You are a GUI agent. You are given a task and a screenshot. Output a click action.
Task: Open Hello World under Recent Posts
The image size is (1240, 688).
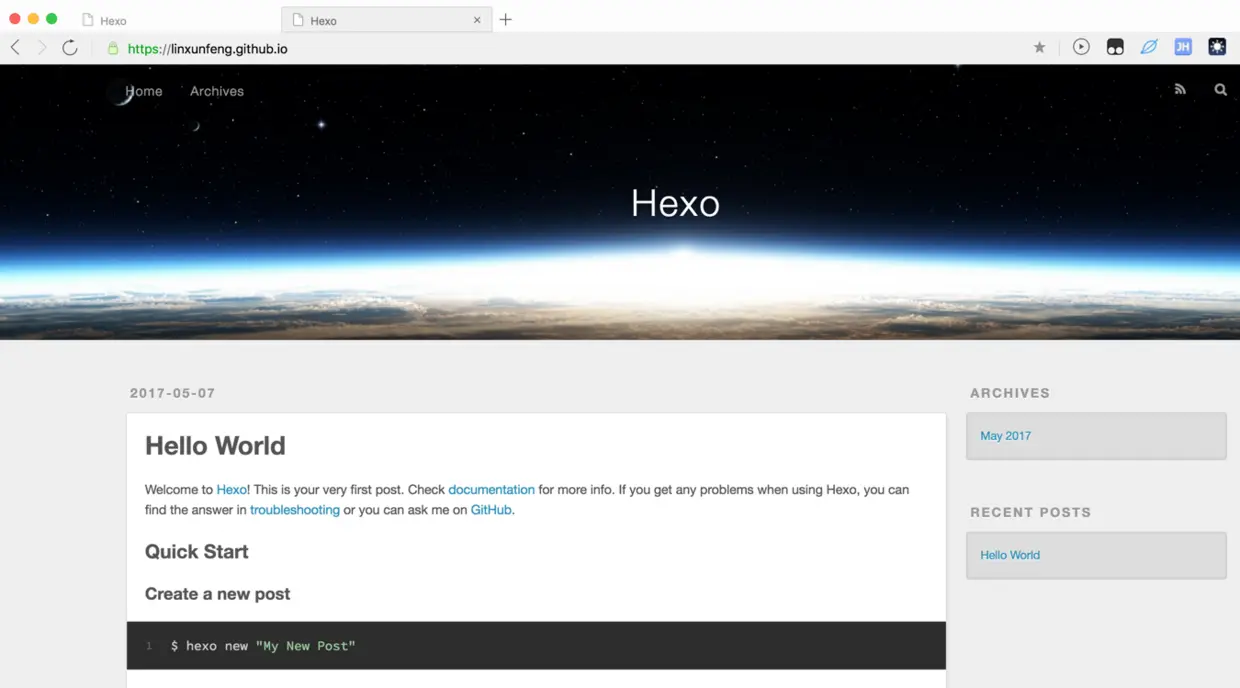click(x=1010, y=555)
